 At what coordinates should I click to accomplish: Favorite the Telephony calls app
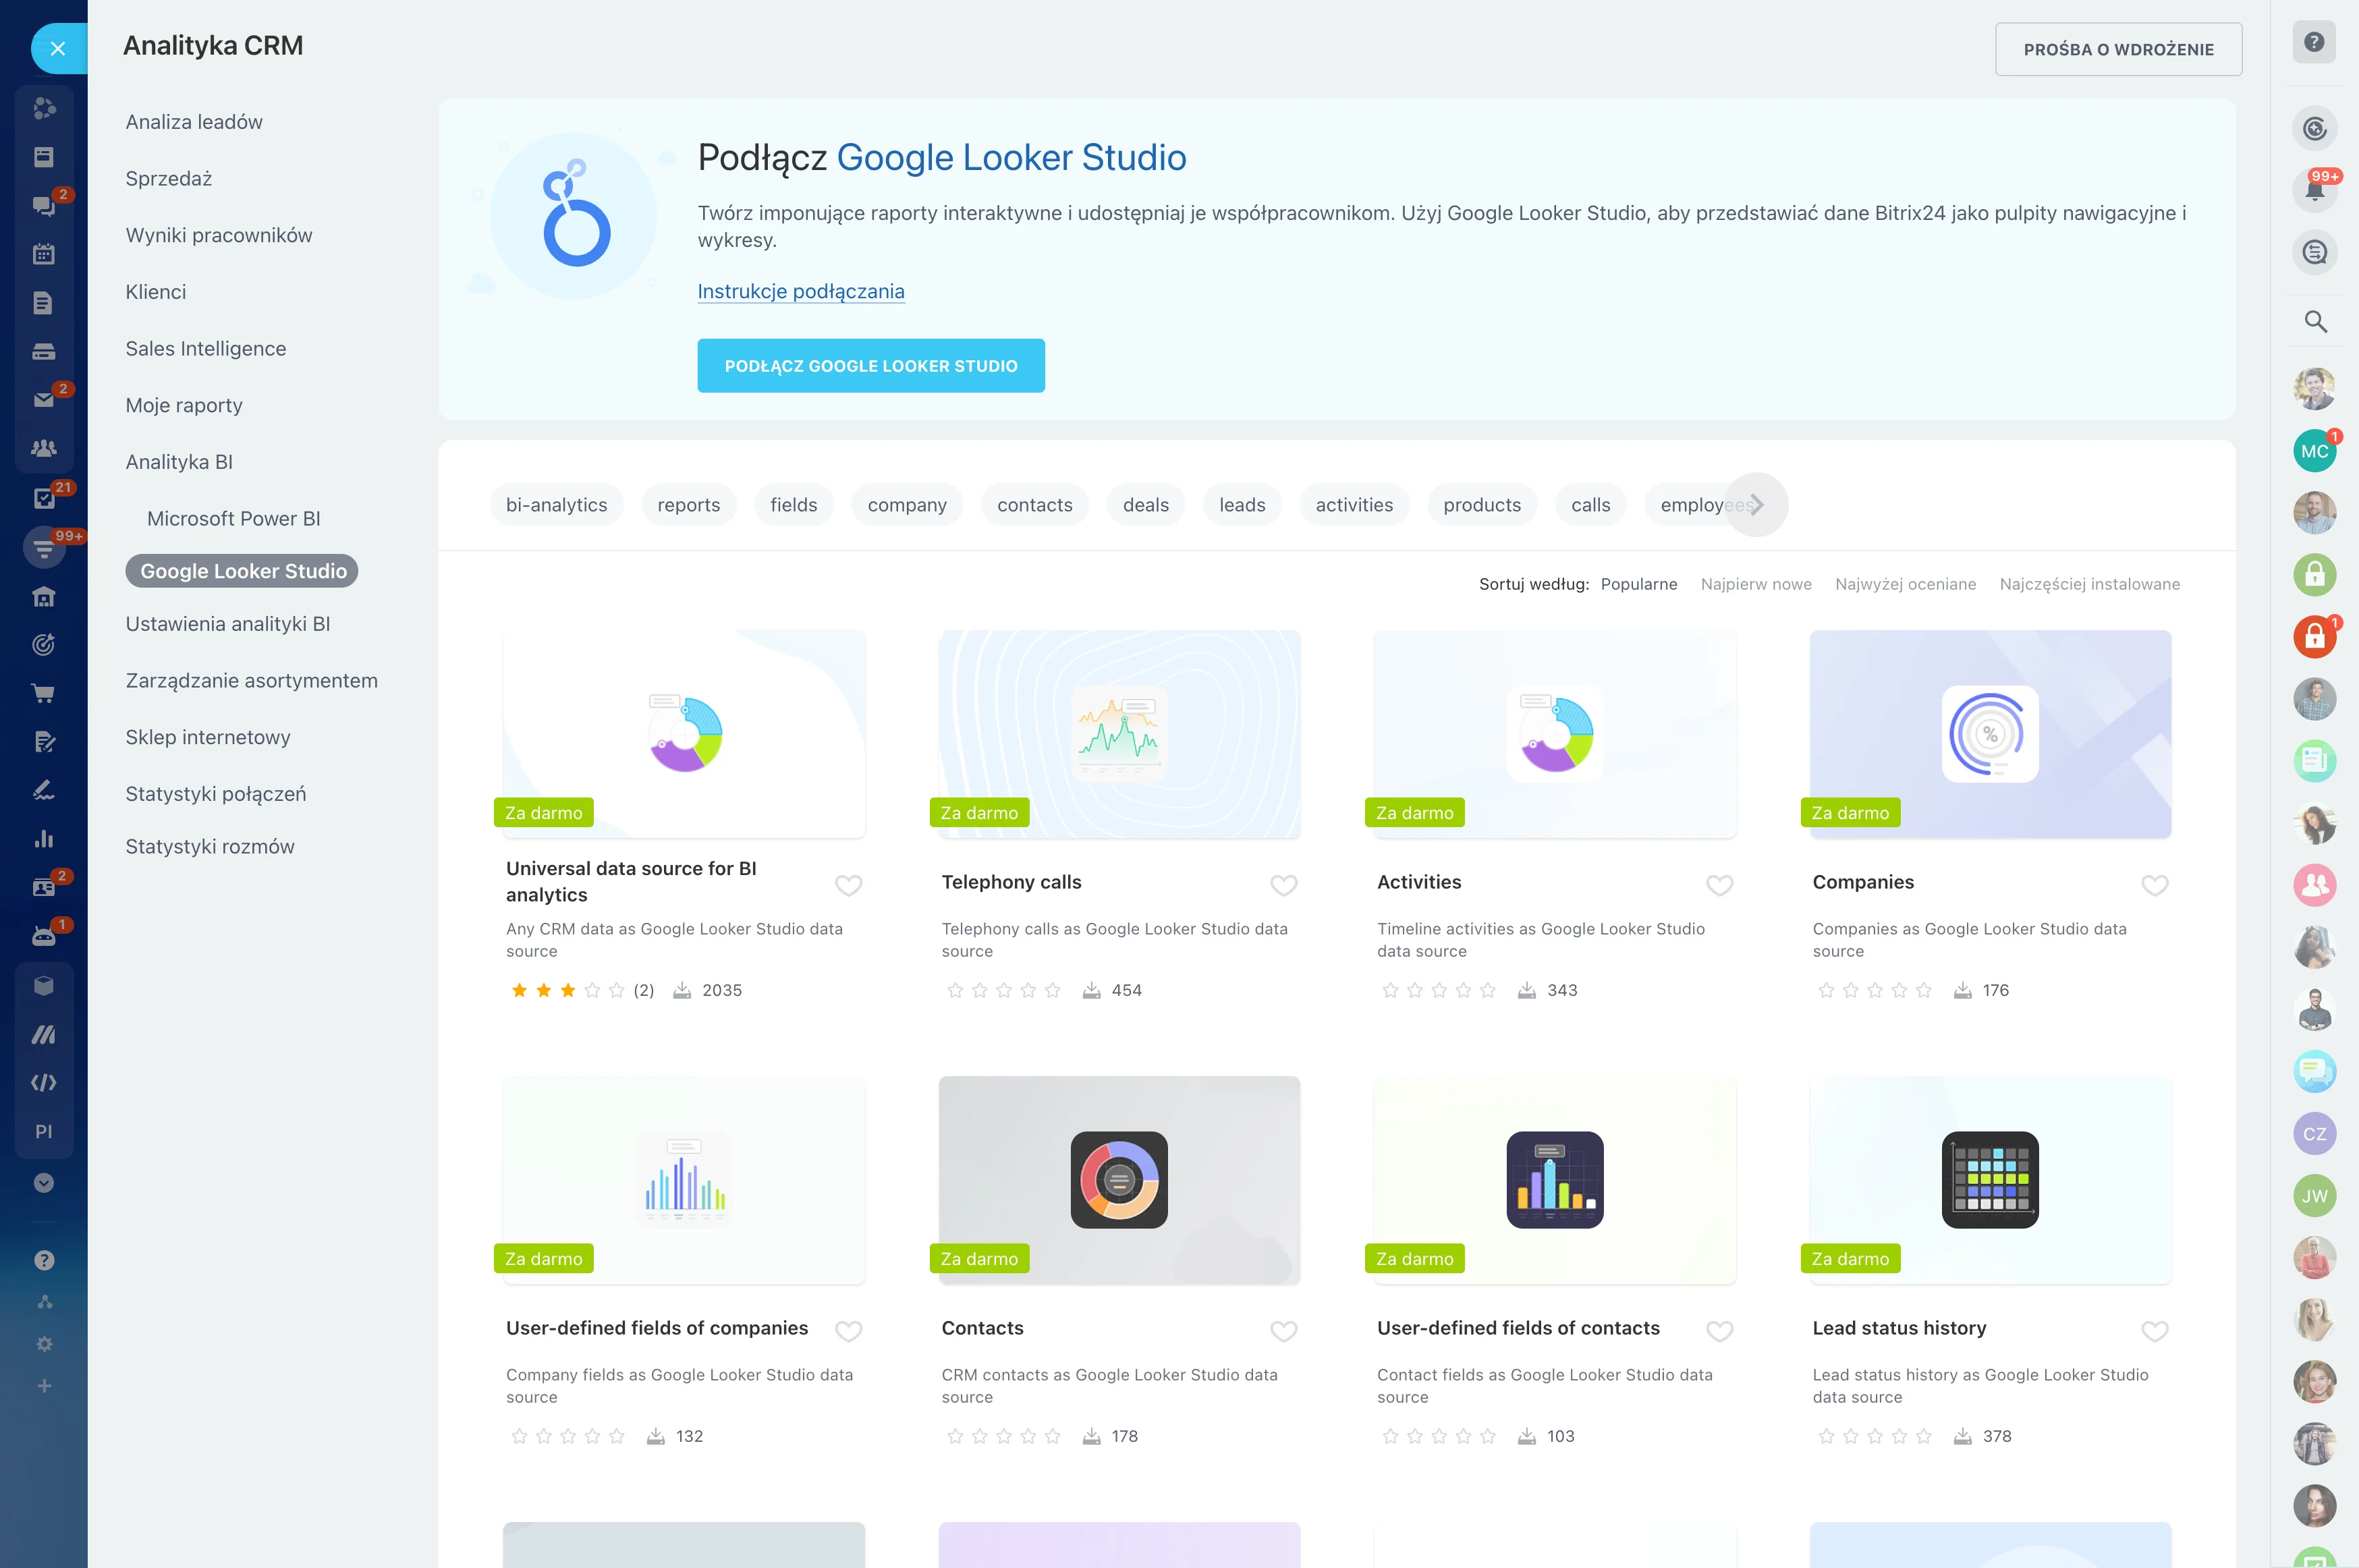(x=1283, y=885)
